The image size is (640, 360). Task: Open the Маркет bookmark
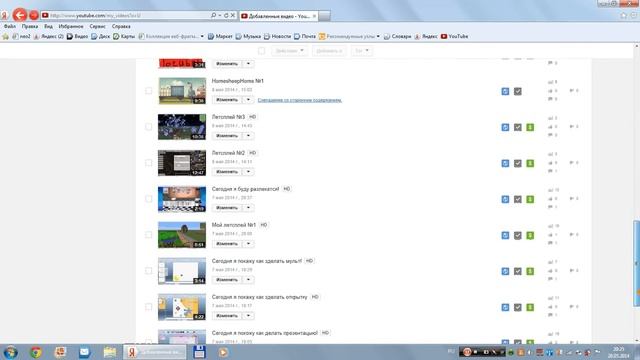coord(220,36)
